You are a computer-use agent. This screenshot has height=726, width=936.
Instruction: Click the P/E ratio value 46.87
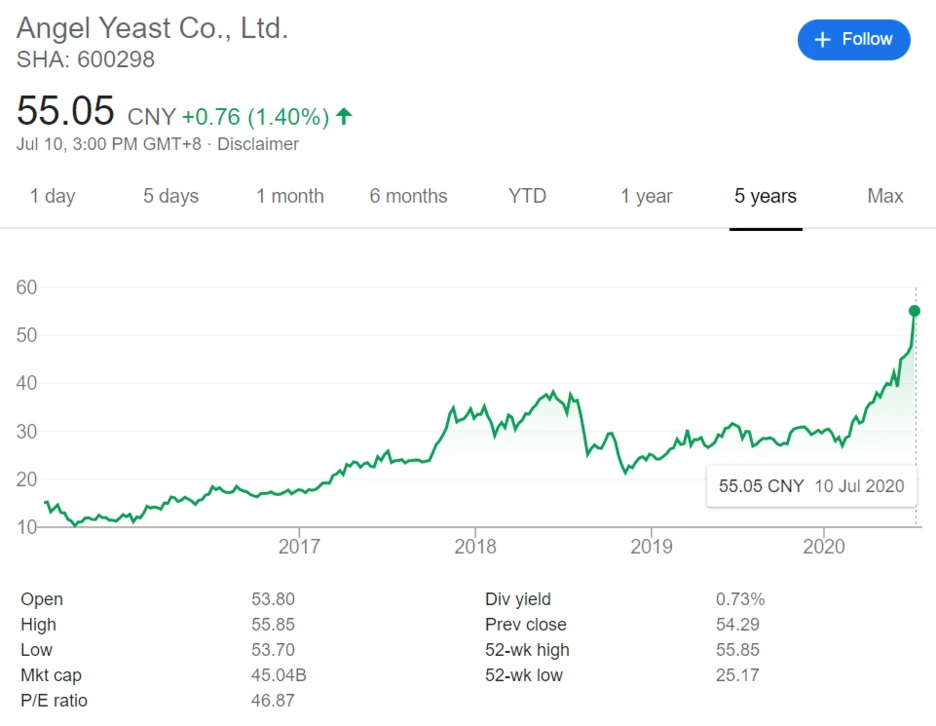[273, 700]
